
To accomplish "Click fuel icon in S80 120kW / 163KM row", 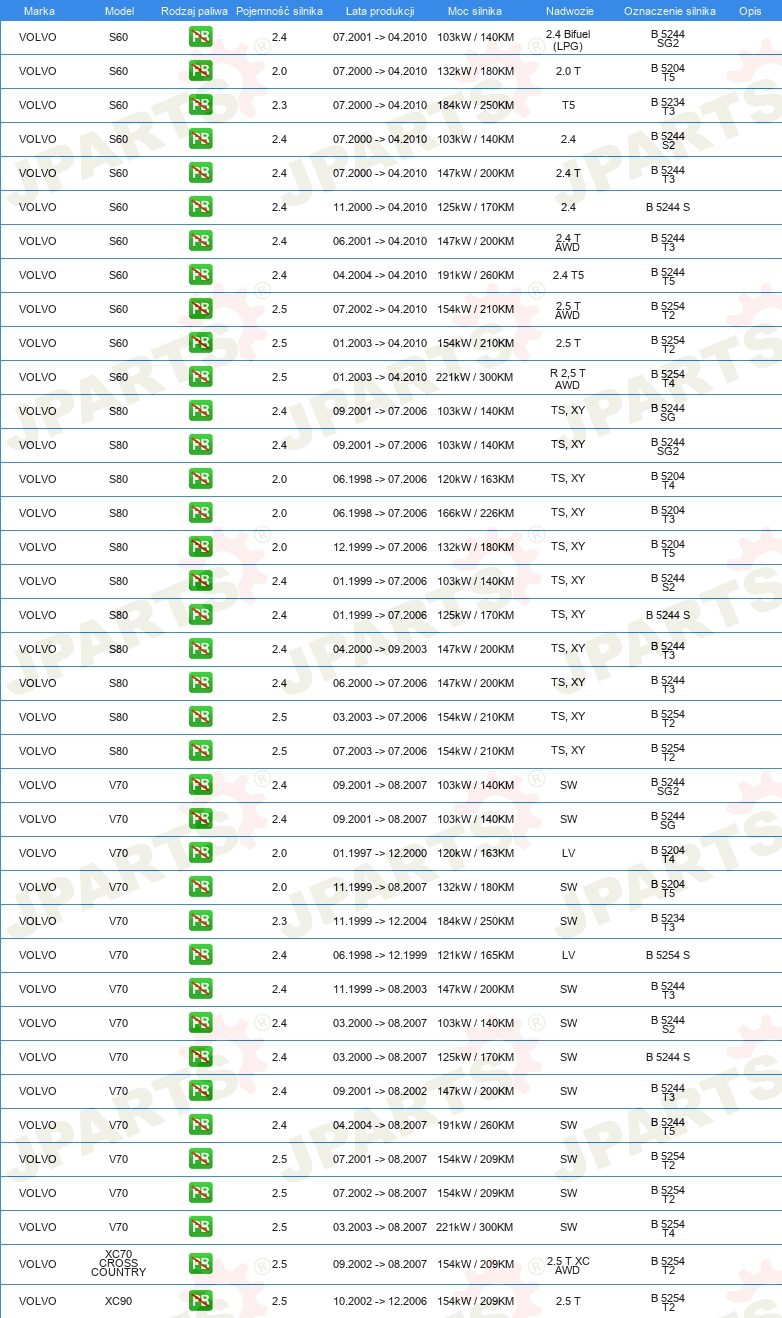I will pos(200,480).
